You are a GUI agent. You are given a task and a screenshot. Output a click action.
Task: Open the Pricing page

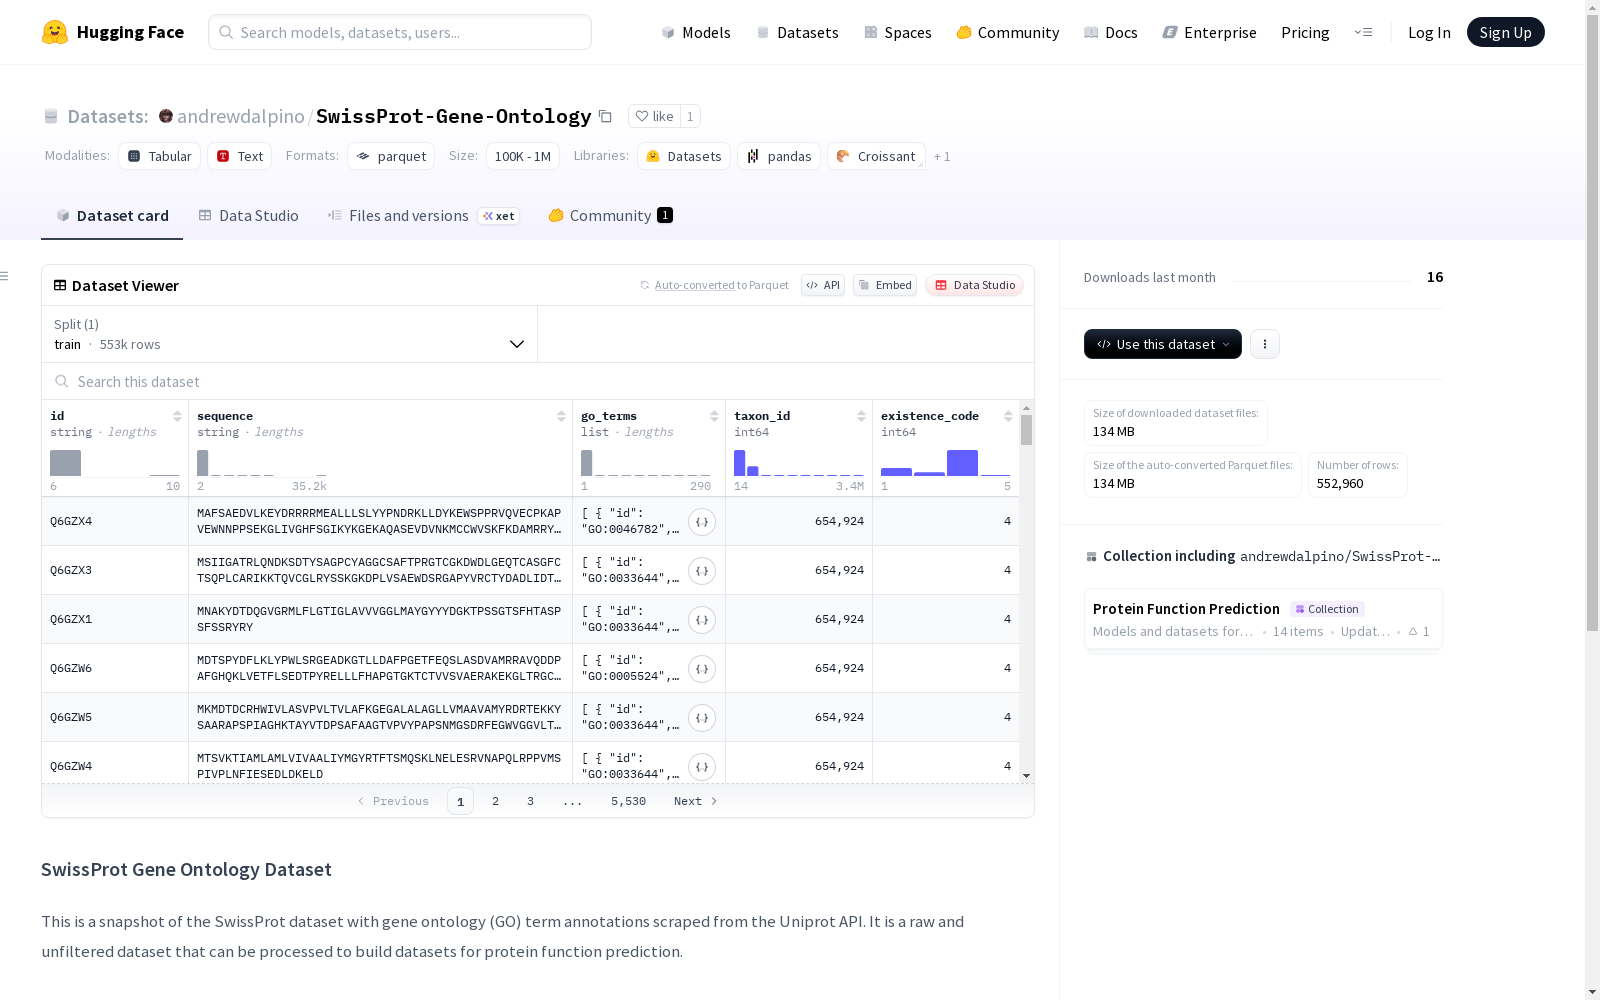click(1305, 32)
